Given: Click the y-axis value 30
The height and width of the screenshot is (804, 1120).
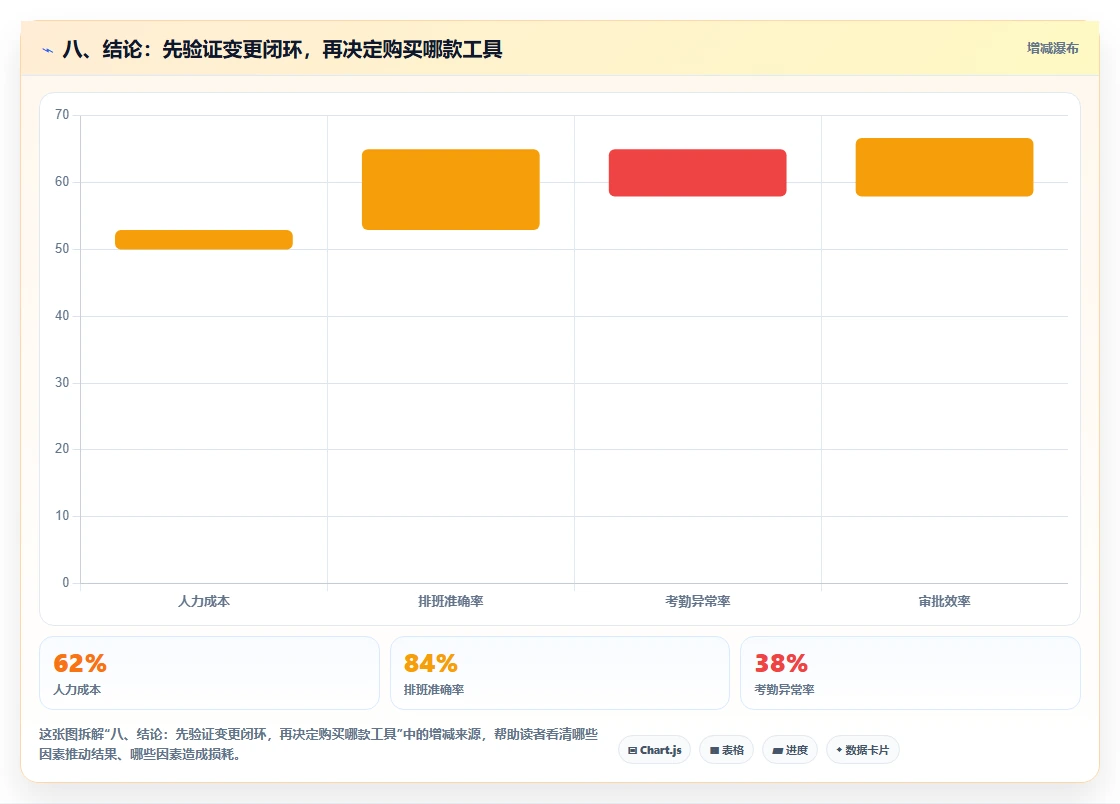Looking at the screenshot, I should click(x=62, y=382).
